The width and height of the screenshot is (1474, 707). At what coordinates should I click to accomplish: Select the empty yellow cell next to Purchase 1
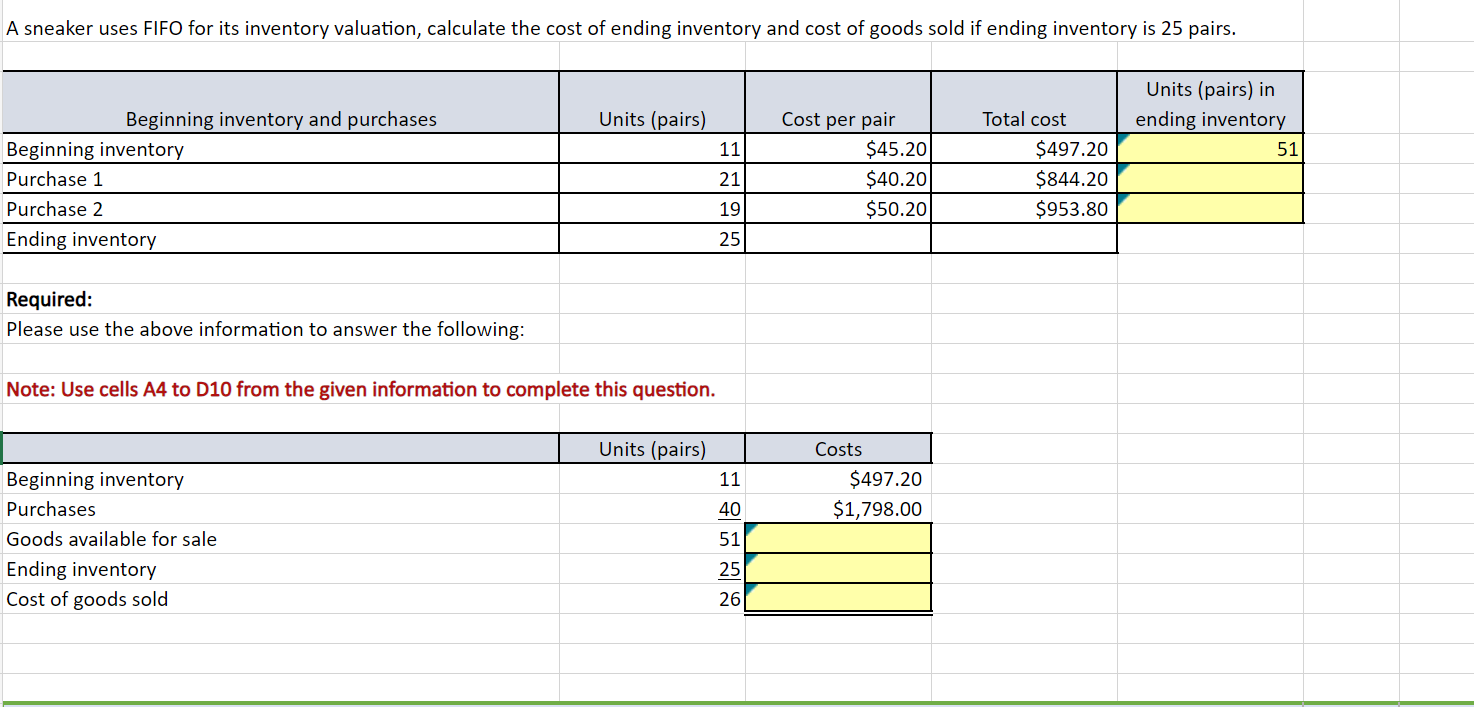(x=1210, y=178)
